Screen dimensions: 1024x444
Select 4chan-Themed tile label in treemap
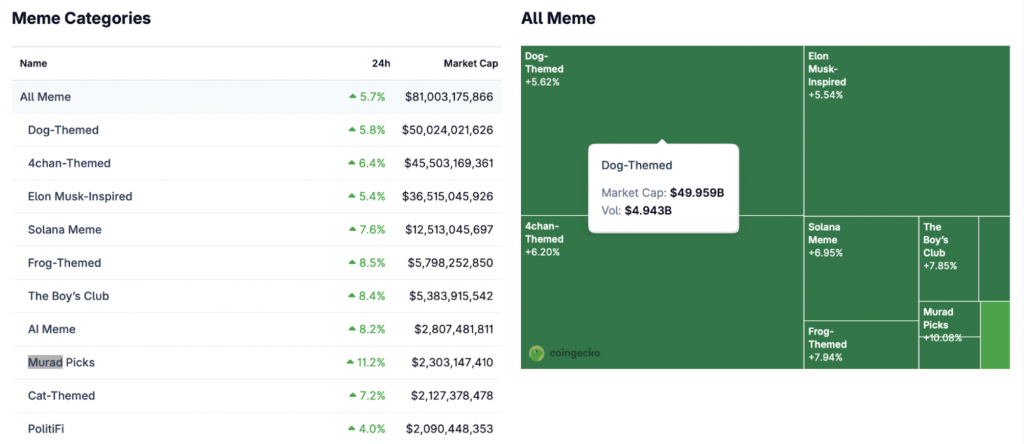(544, 233)
